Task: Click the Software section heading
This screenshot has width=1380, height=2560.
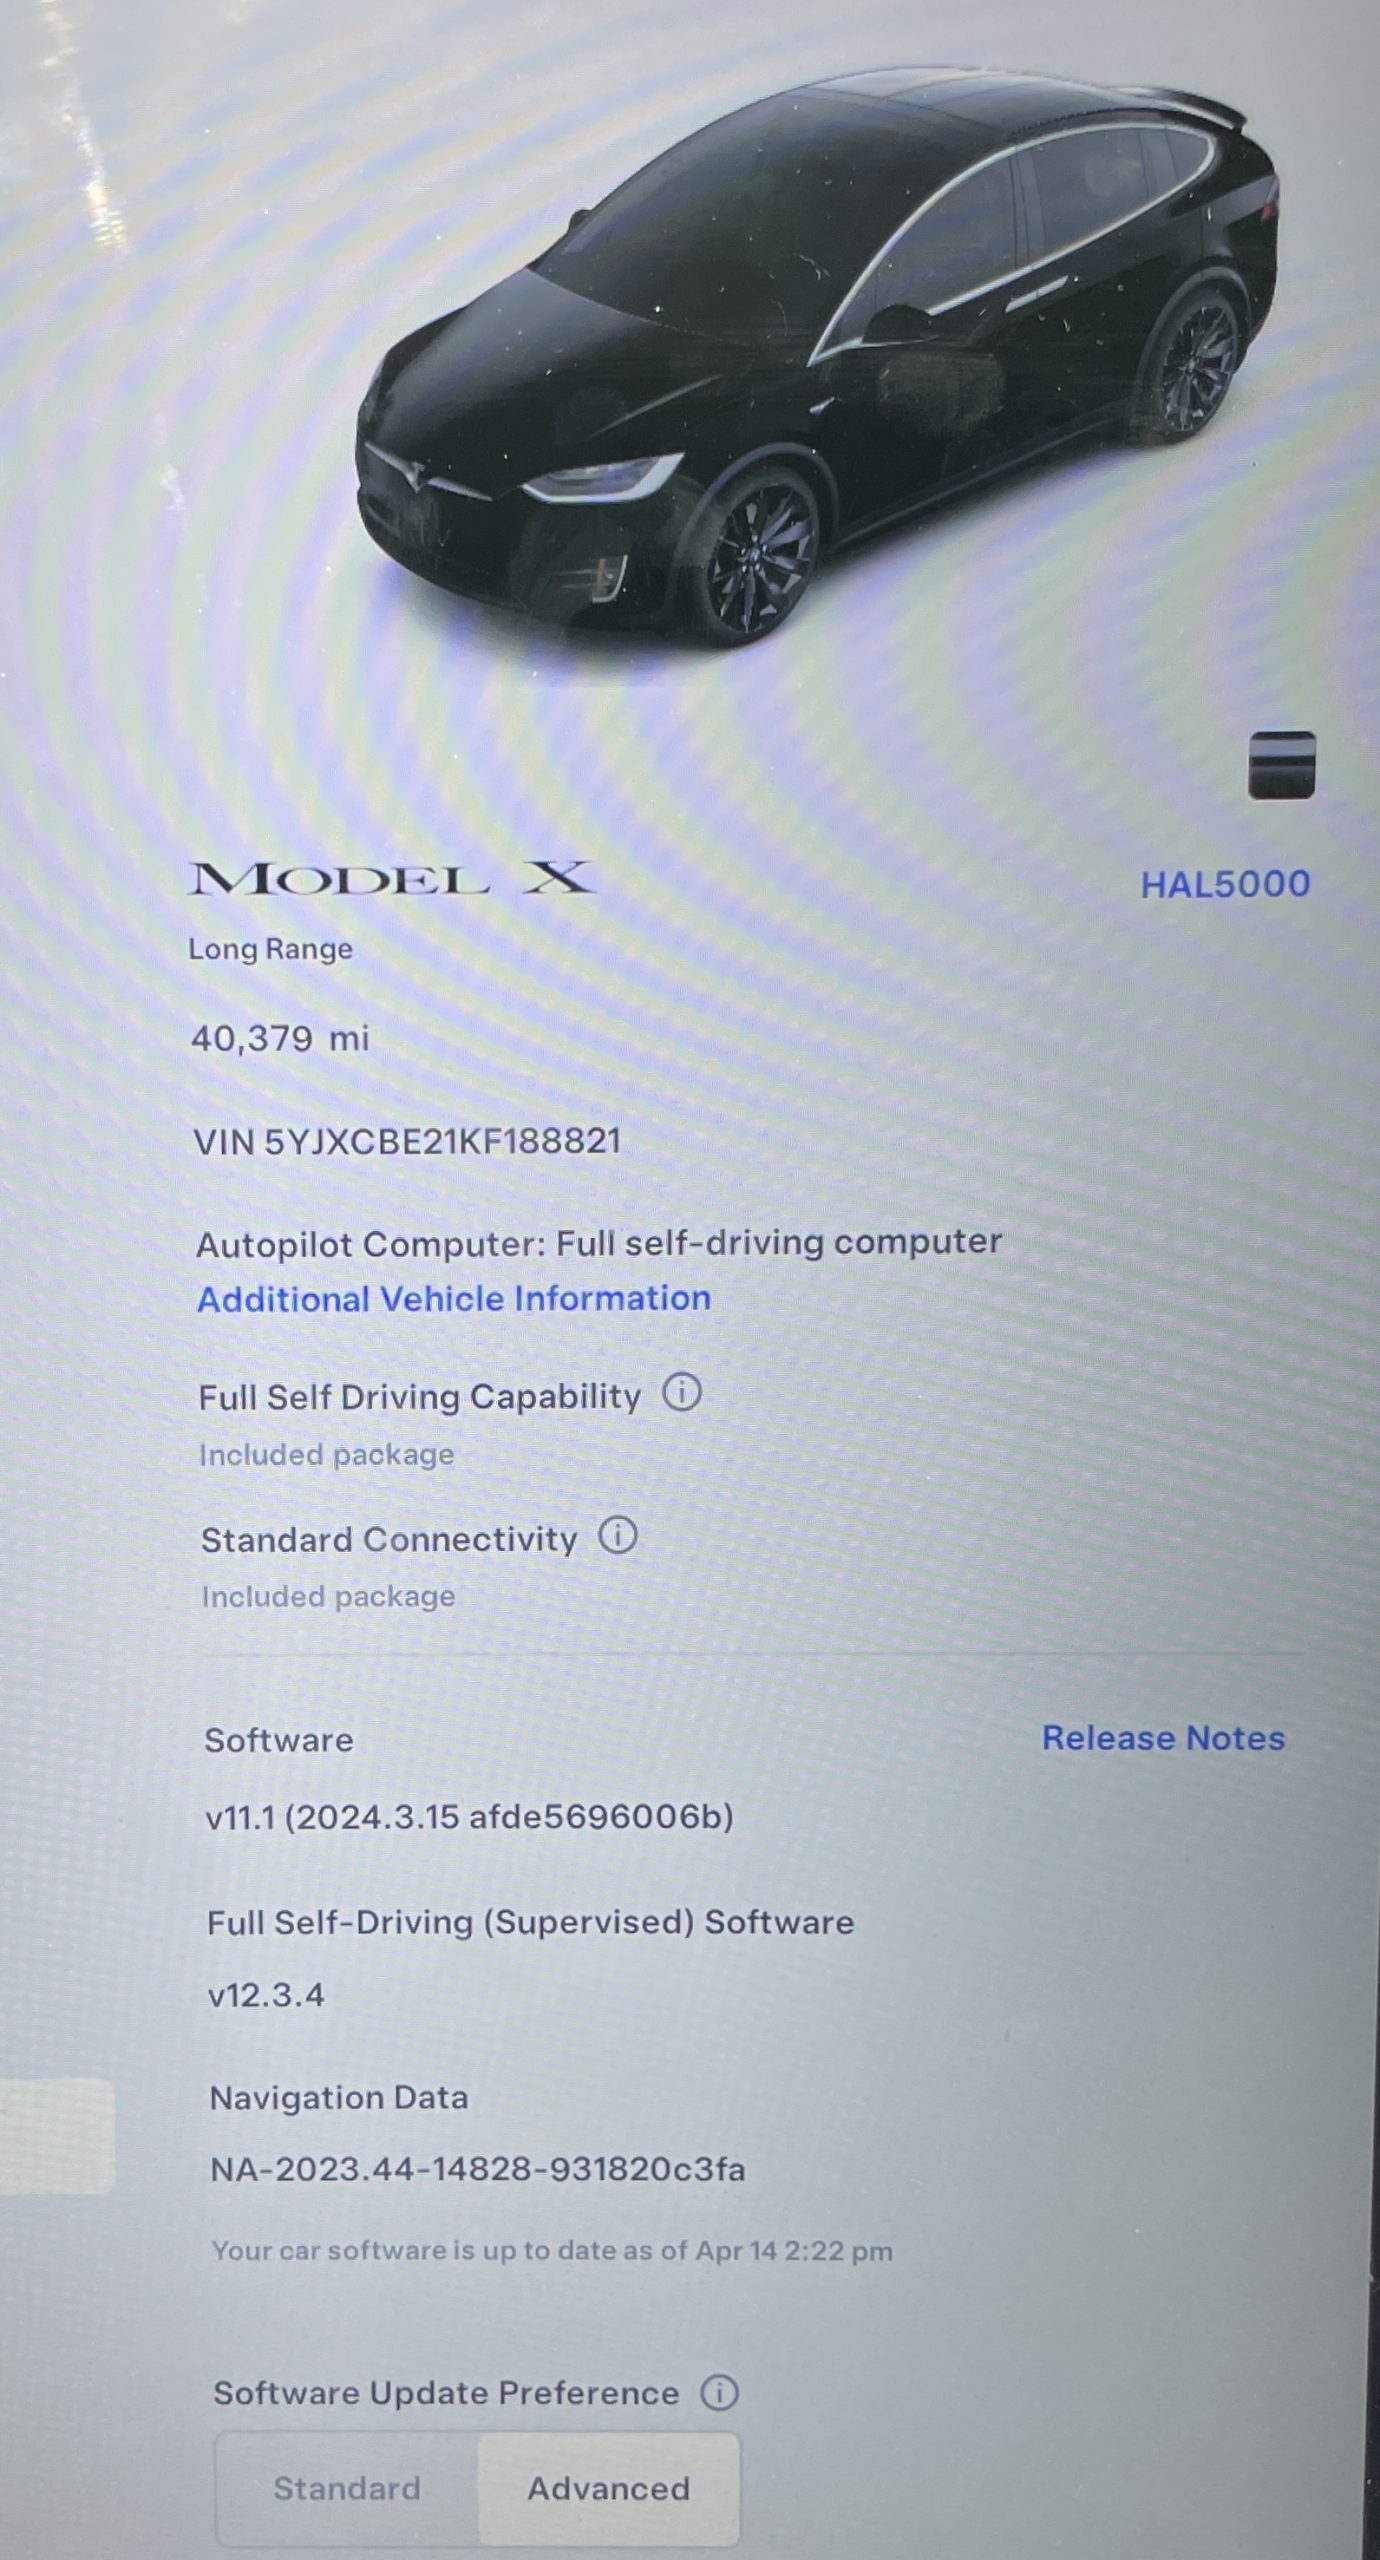Action: click(x=279, y=1740)
